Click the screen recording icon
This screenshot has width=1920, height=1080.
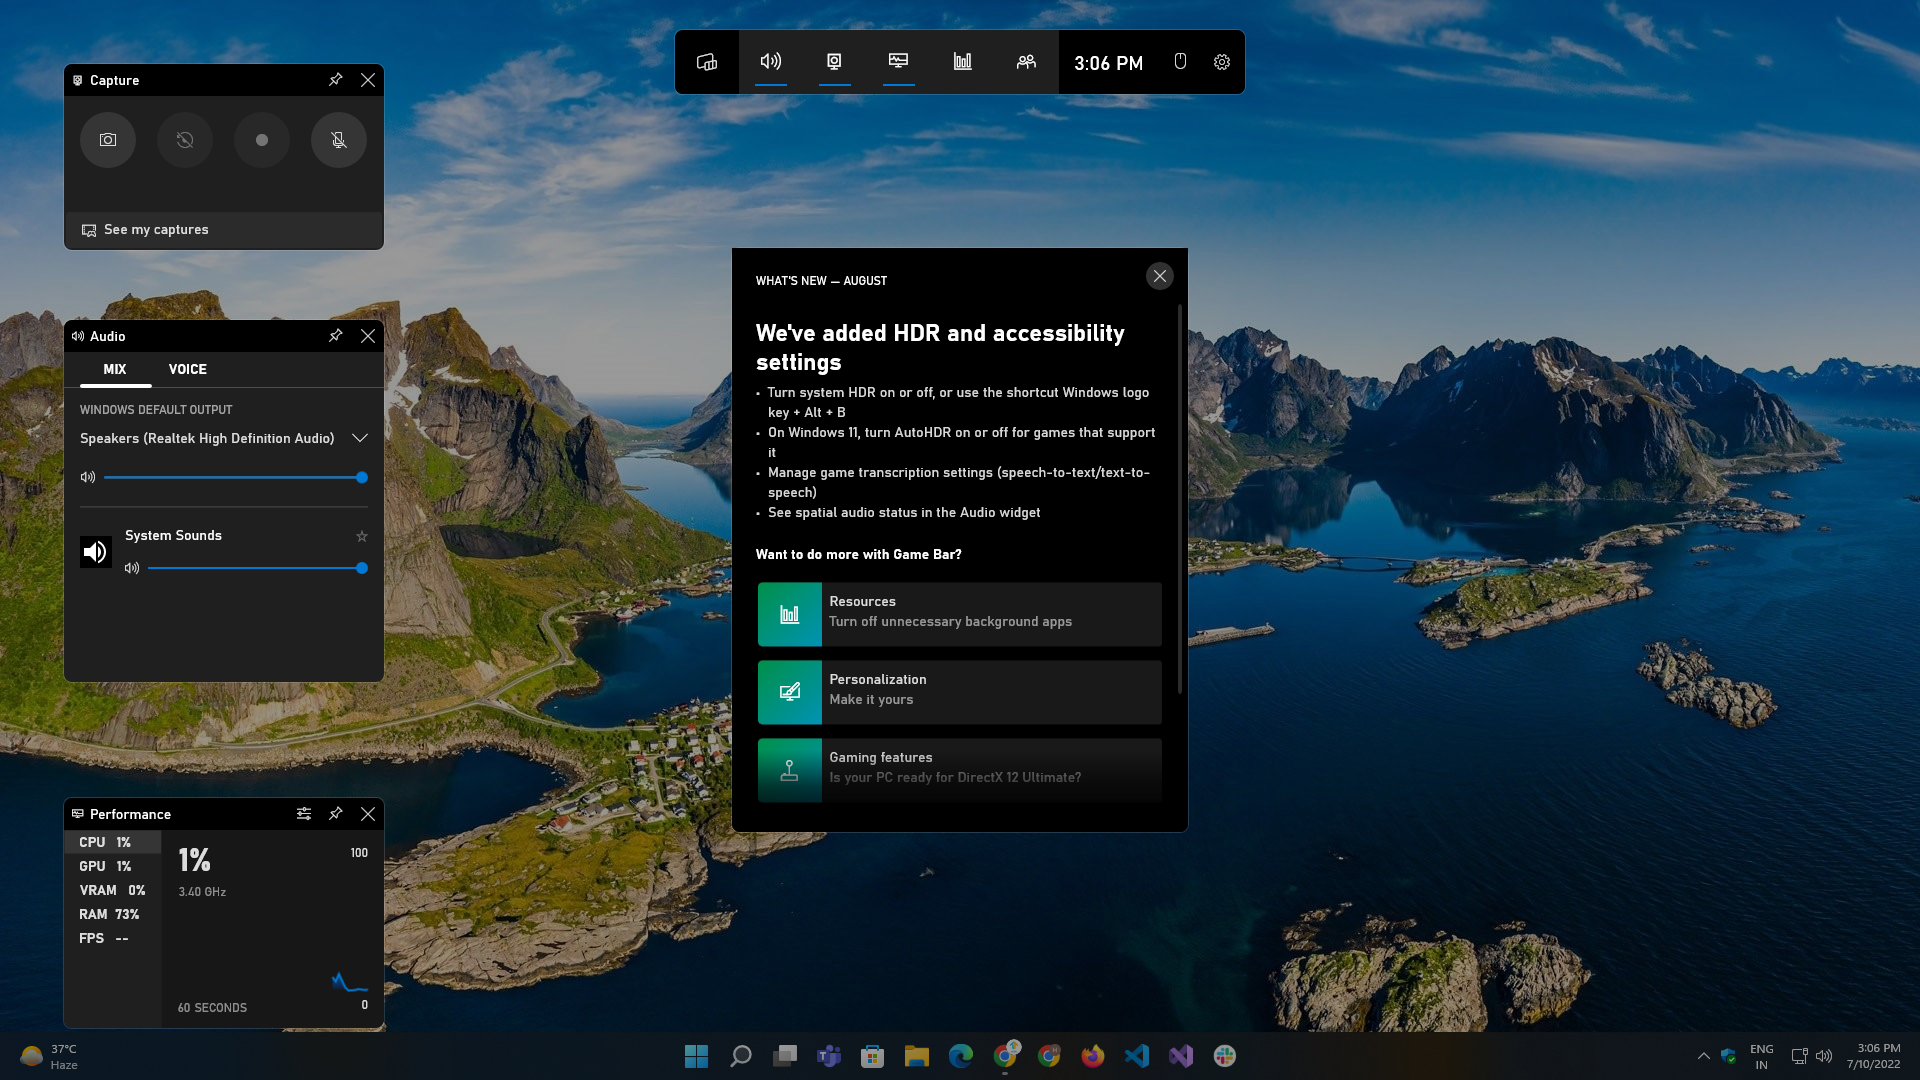tap(262, 140)
